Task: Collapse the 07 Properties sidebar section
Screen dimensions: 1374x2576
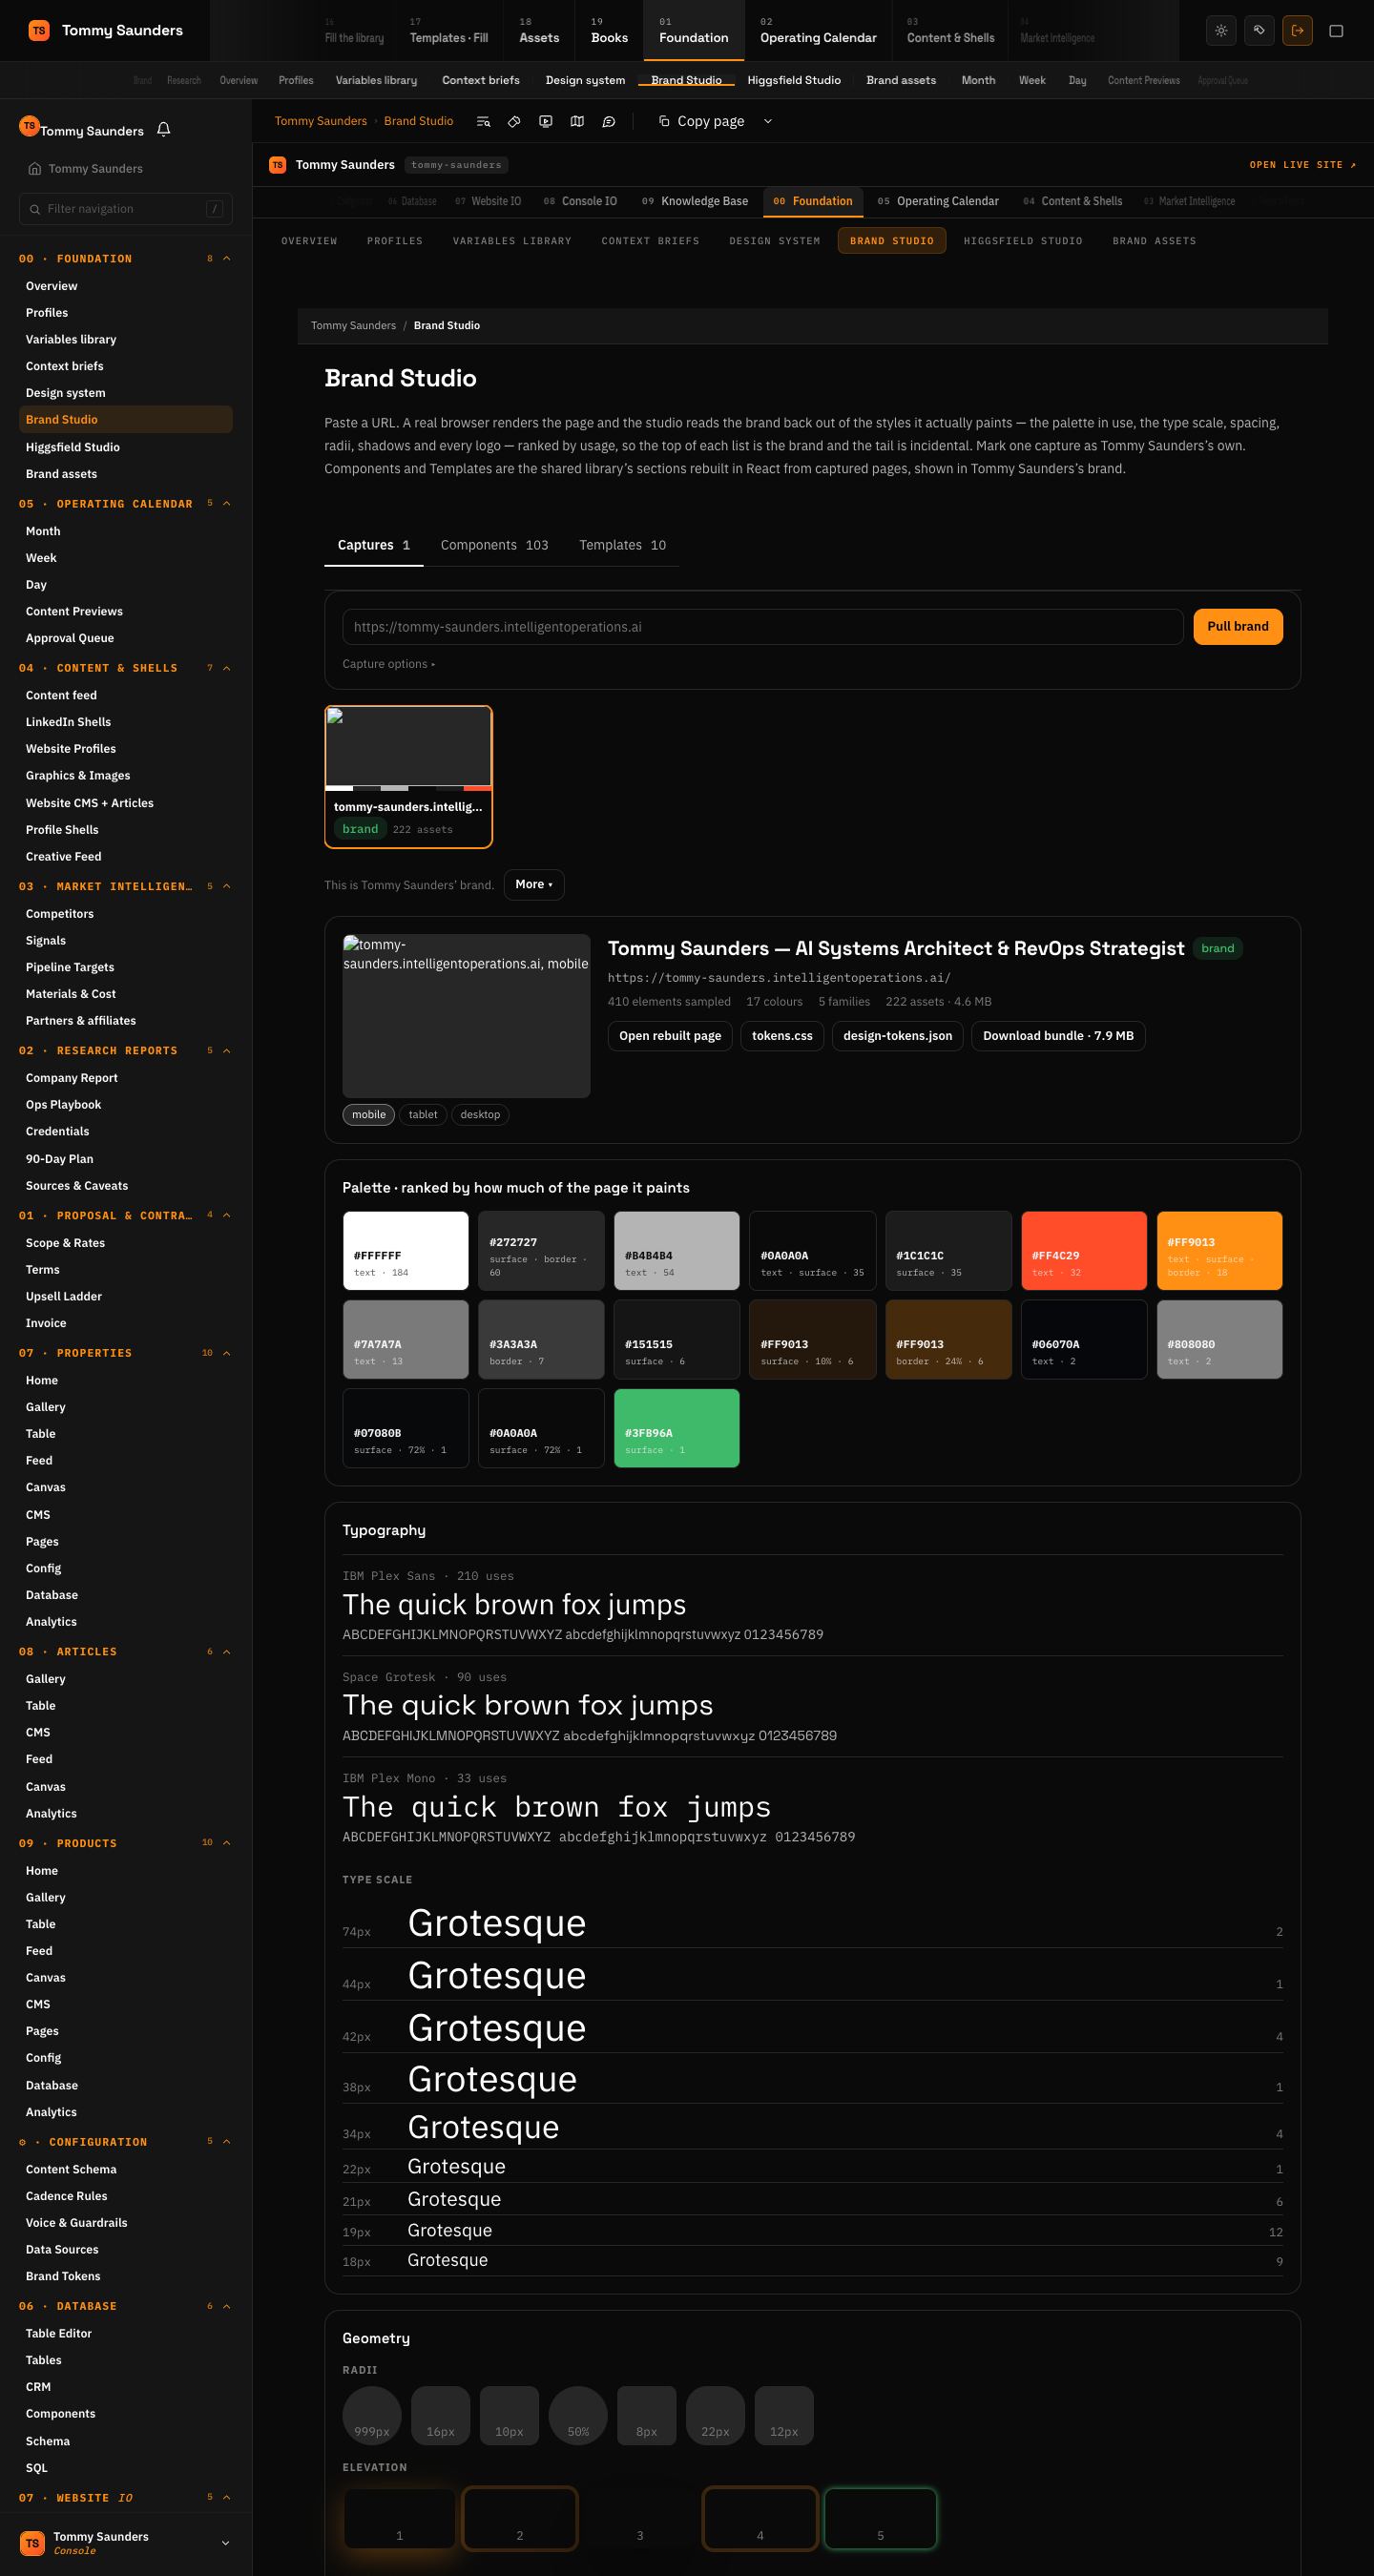Action: [x=227, y=1353]
